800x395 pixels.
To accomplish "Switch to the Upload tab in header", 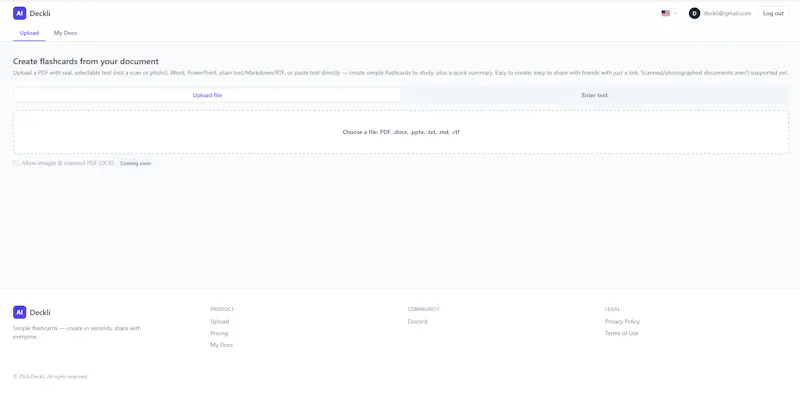I will coord(29,33).
